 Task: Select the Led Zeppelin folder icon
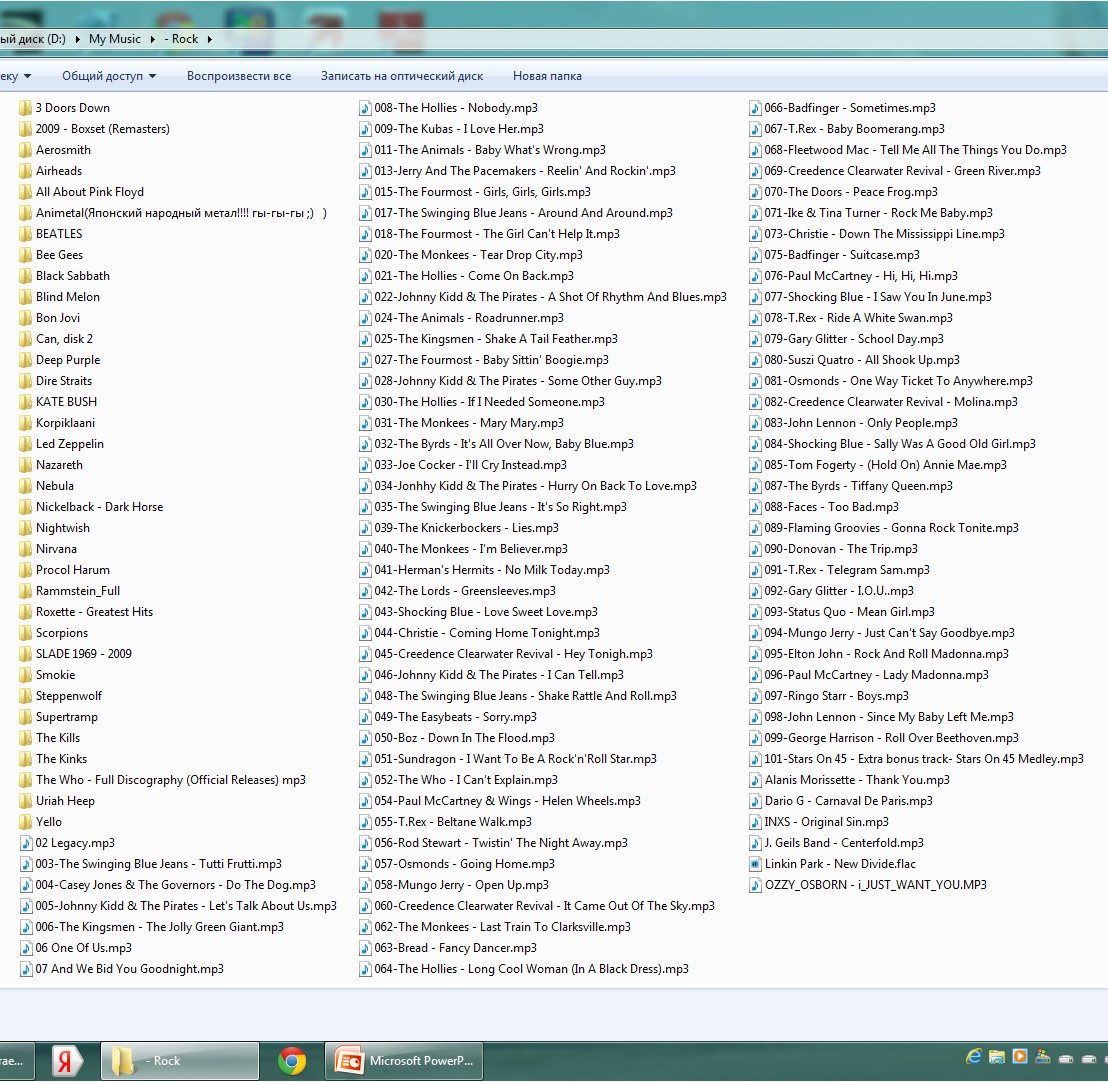click(25, 444)
